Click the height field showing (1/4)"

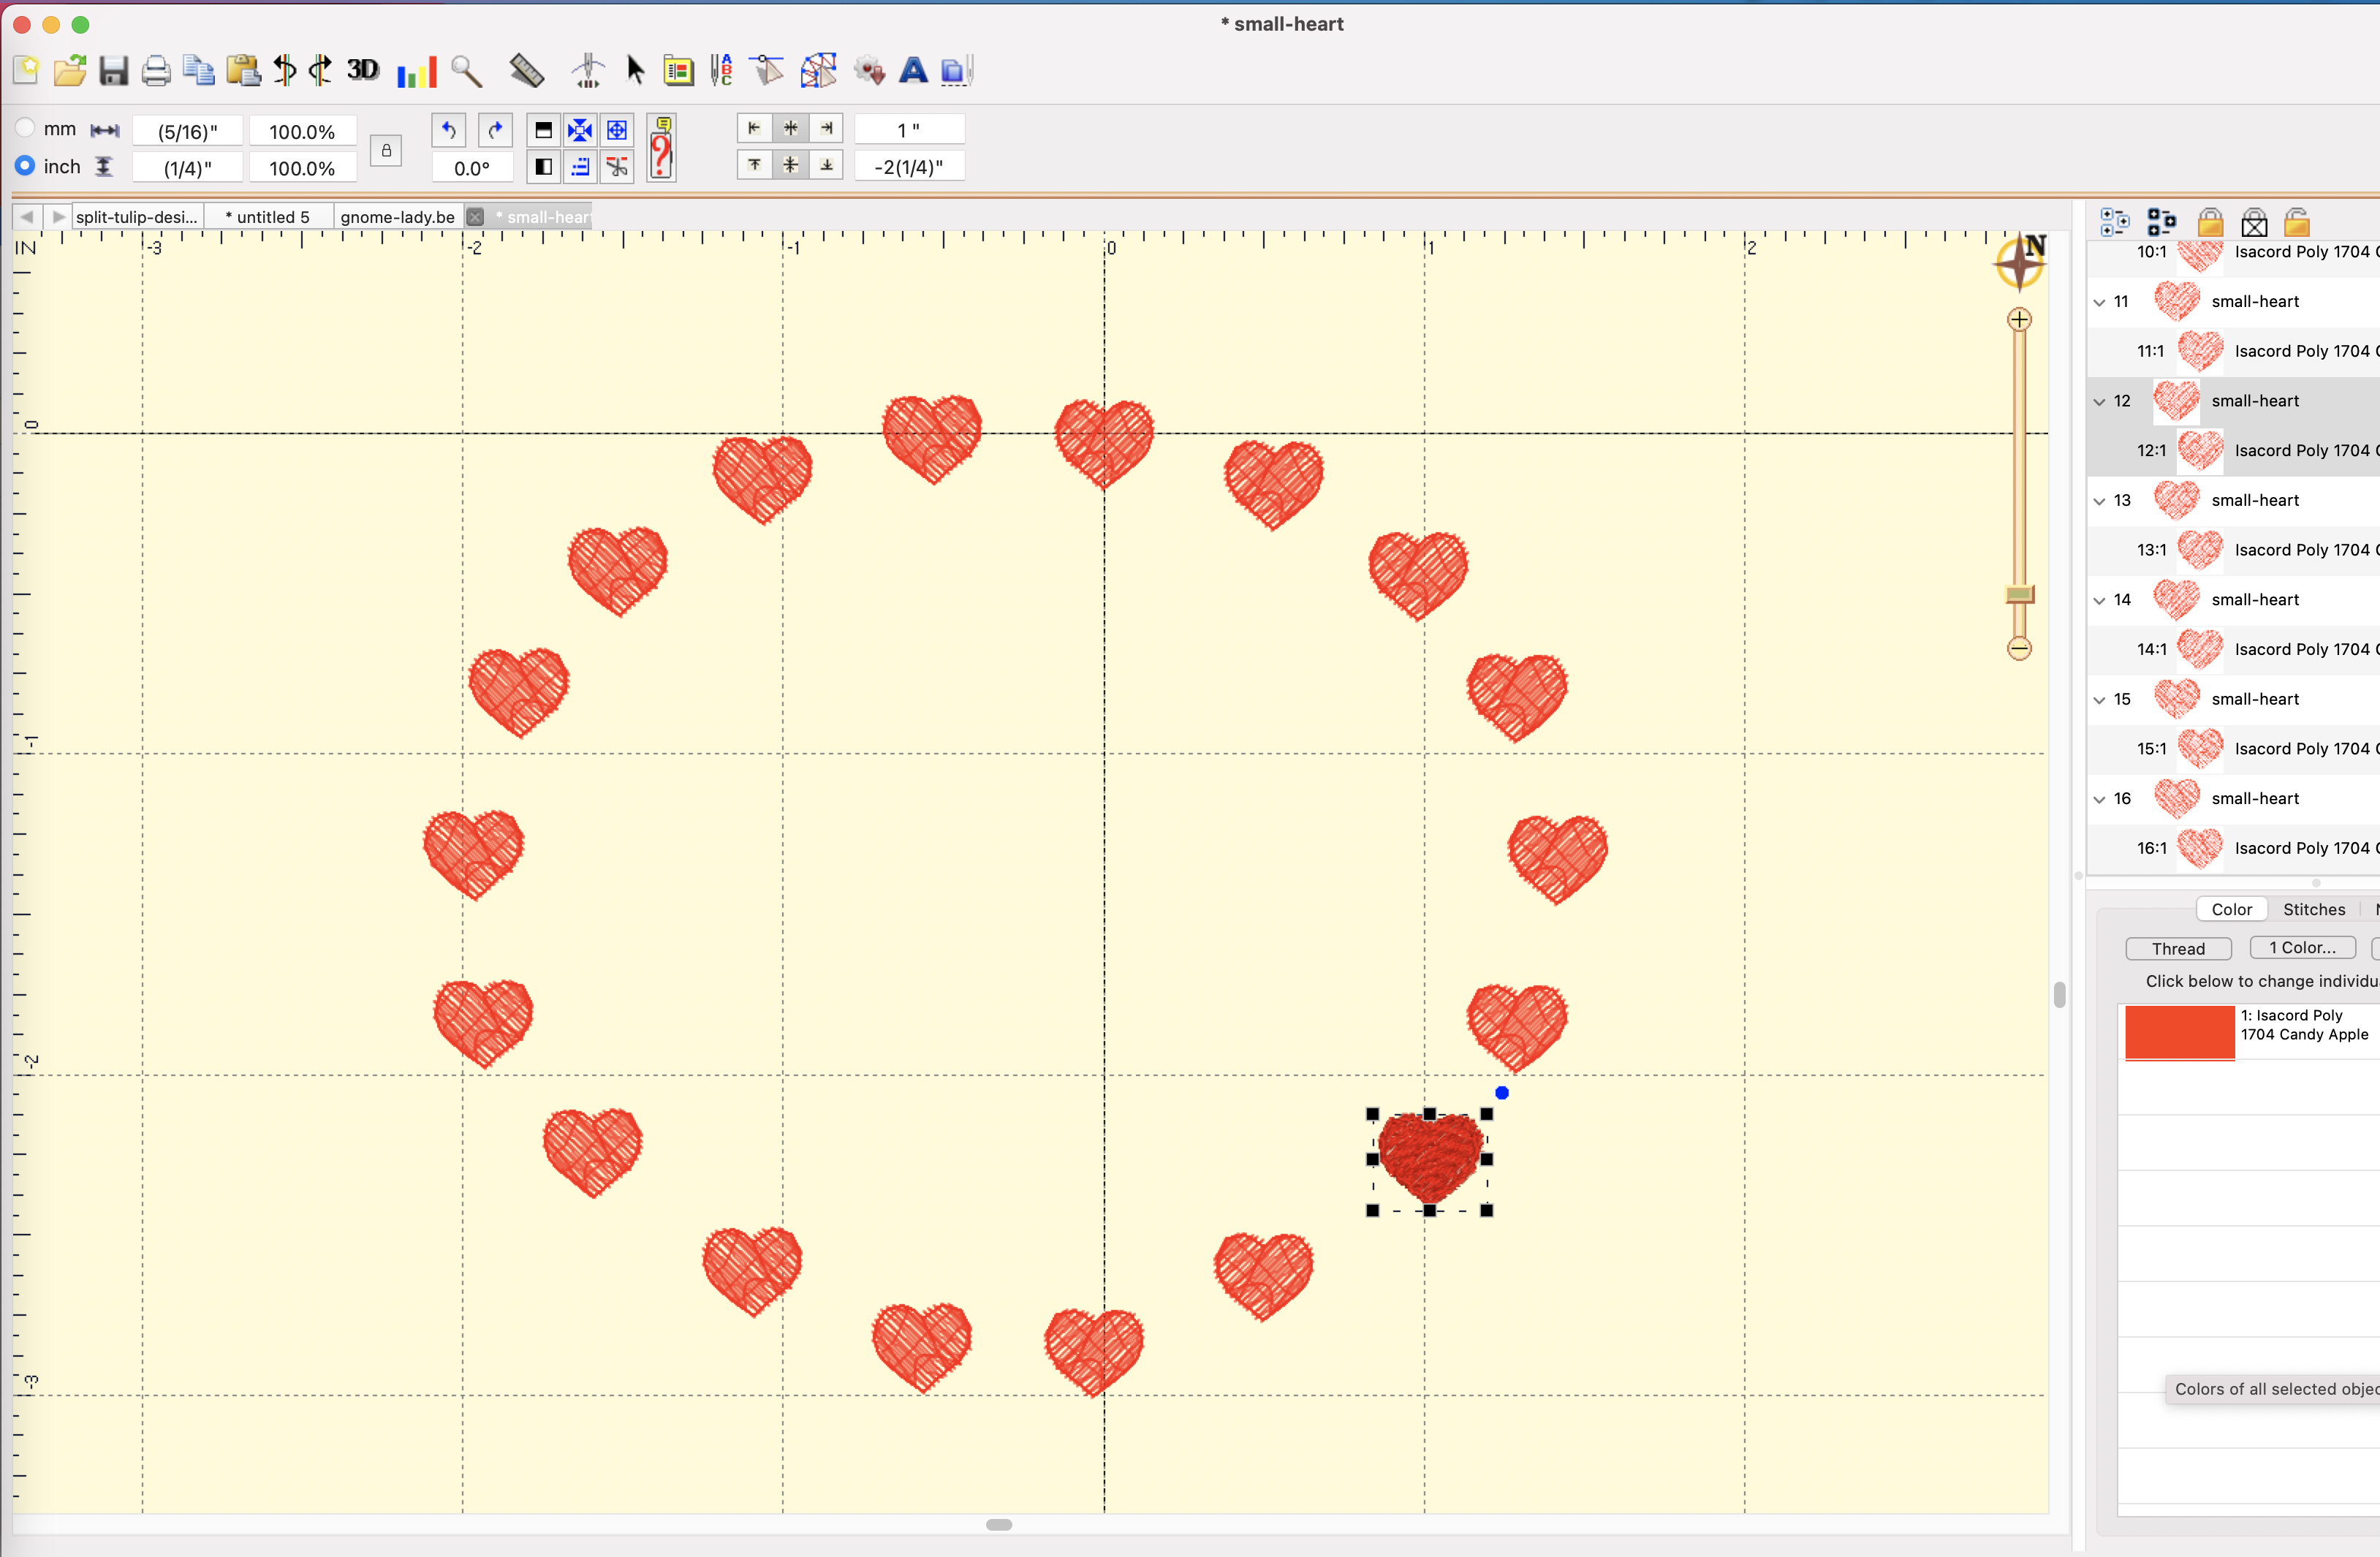click(188, 168)
